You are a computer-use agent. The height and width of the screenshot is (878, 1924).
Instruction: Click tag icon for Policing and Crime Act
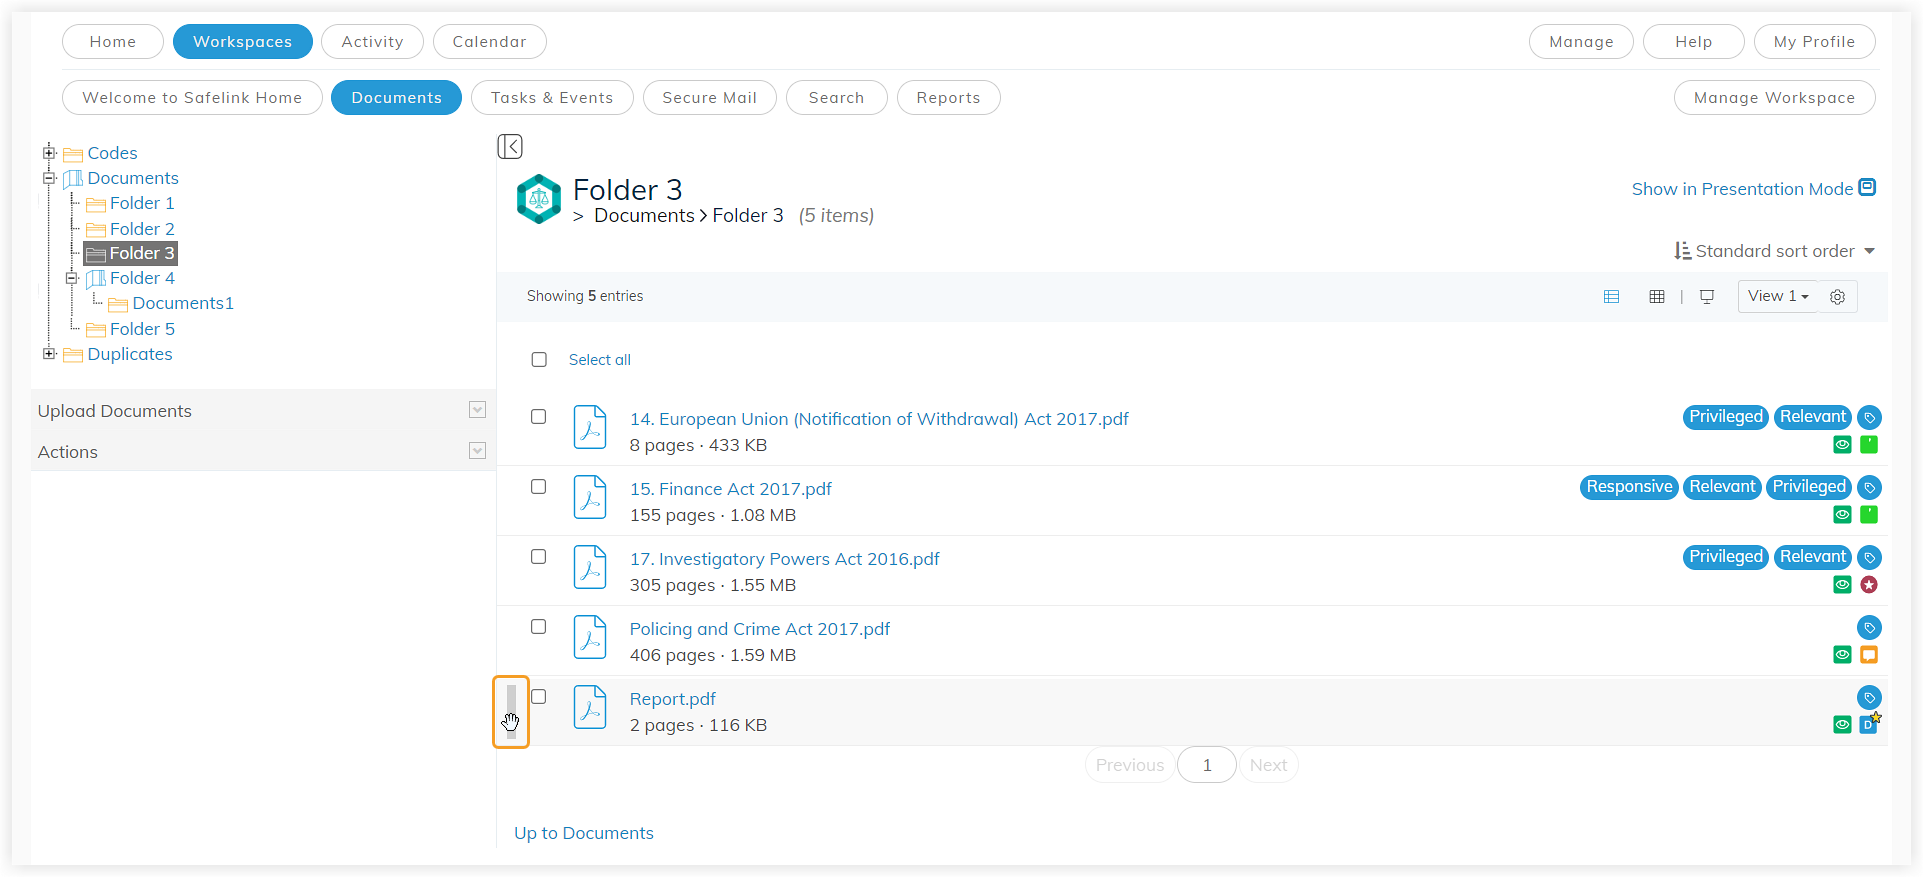(1868, 628)
